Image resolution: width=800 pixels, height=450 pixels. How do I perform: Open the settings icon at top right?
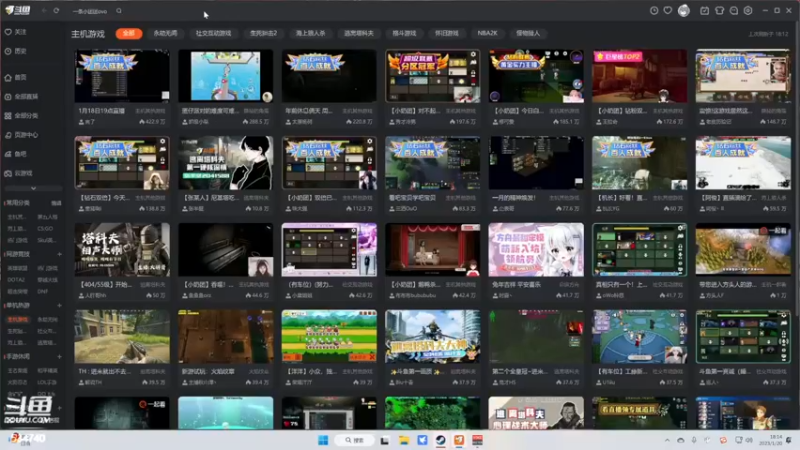pos(748,10)
